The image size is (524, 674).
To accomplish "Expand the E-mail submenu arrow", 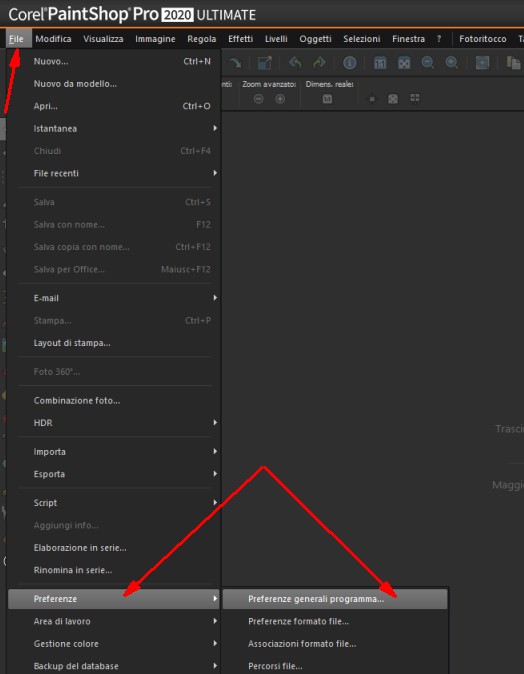I will [x=215, y=297].
